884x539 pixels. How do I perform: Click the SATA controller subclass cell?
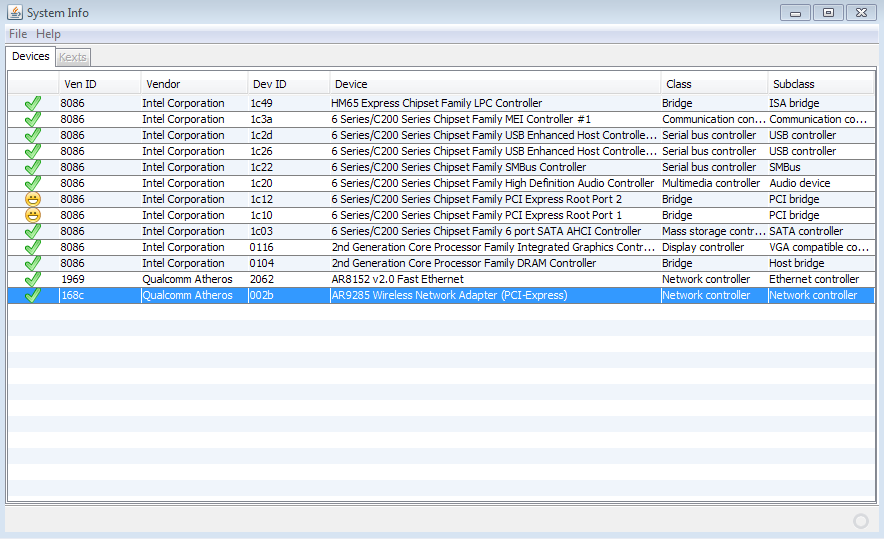821,231
